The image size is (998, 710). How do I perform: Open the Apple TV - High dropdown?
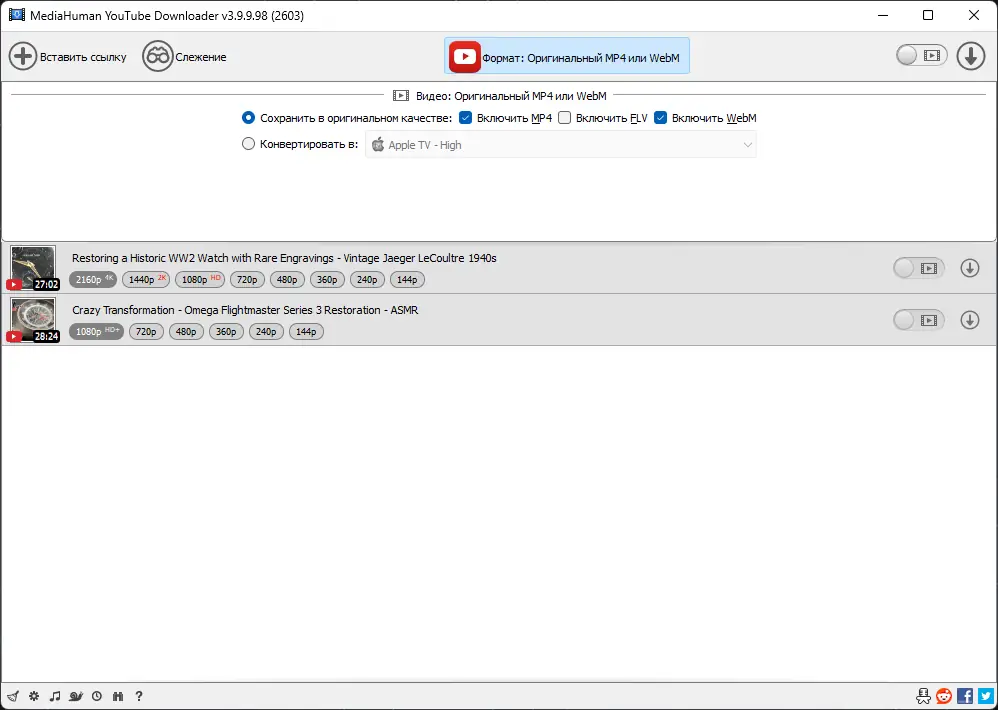click(x=561, y=144)
